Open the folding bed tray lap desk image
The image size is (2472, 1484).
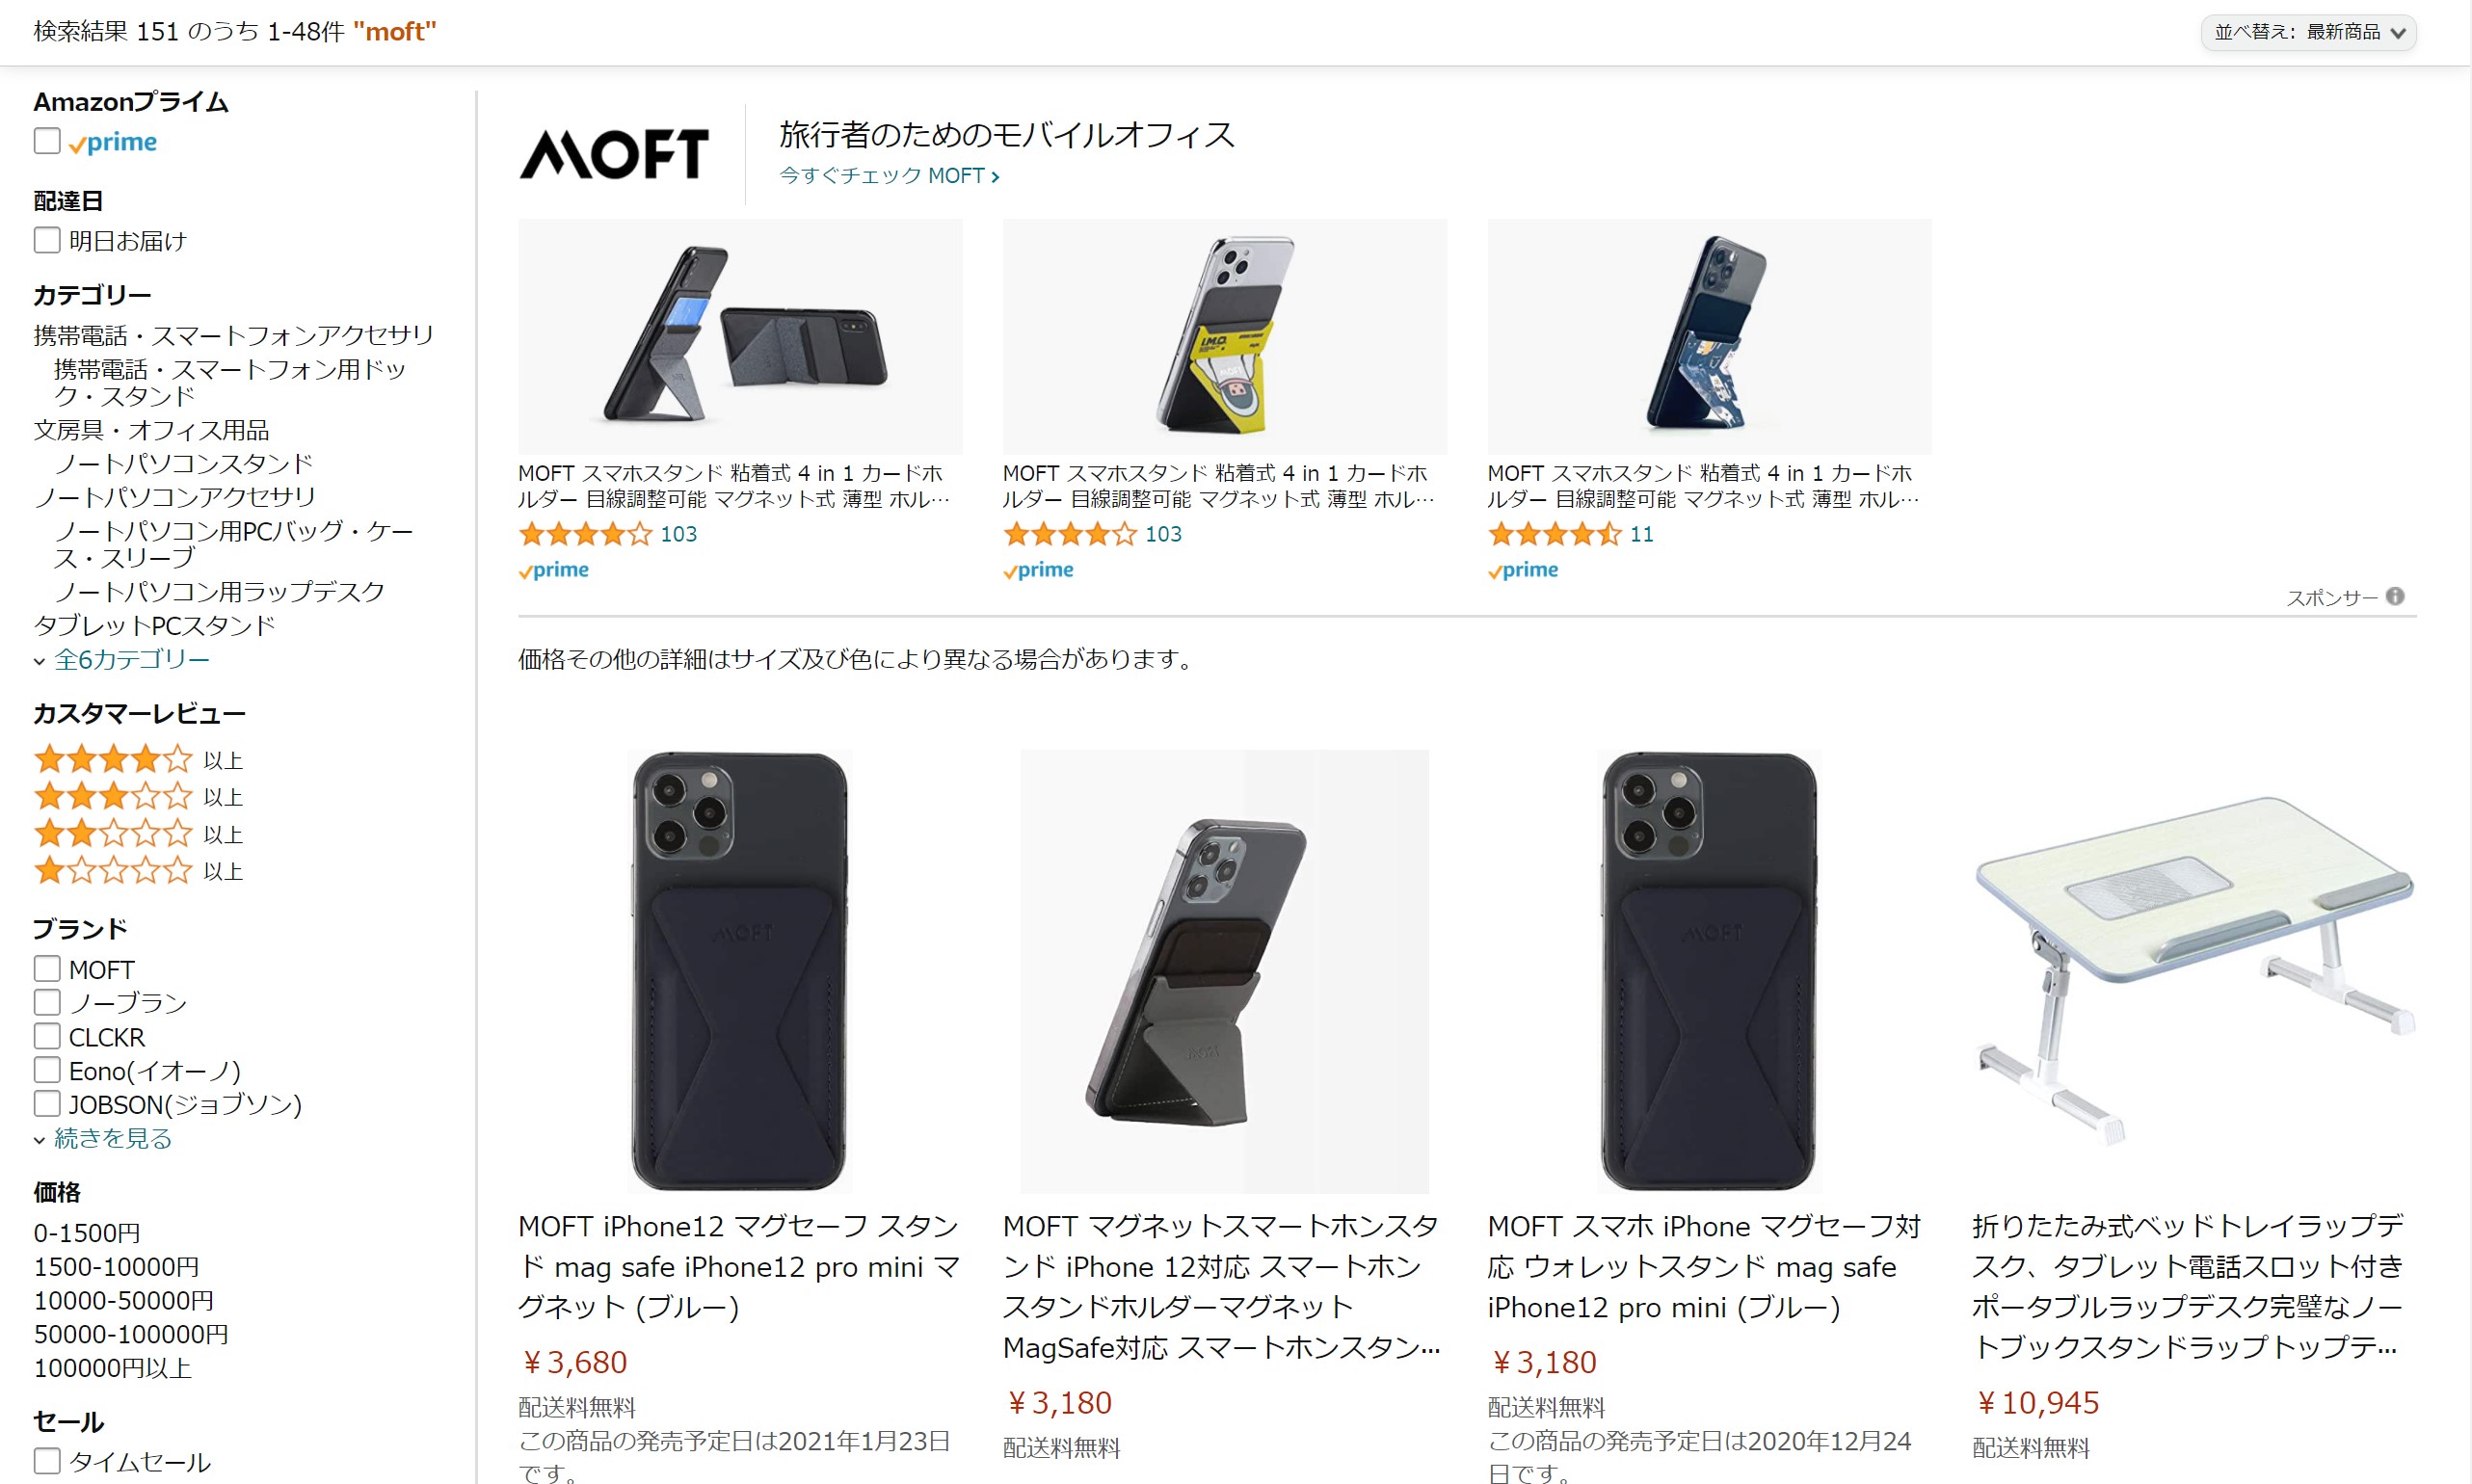tap(2194, 971)
